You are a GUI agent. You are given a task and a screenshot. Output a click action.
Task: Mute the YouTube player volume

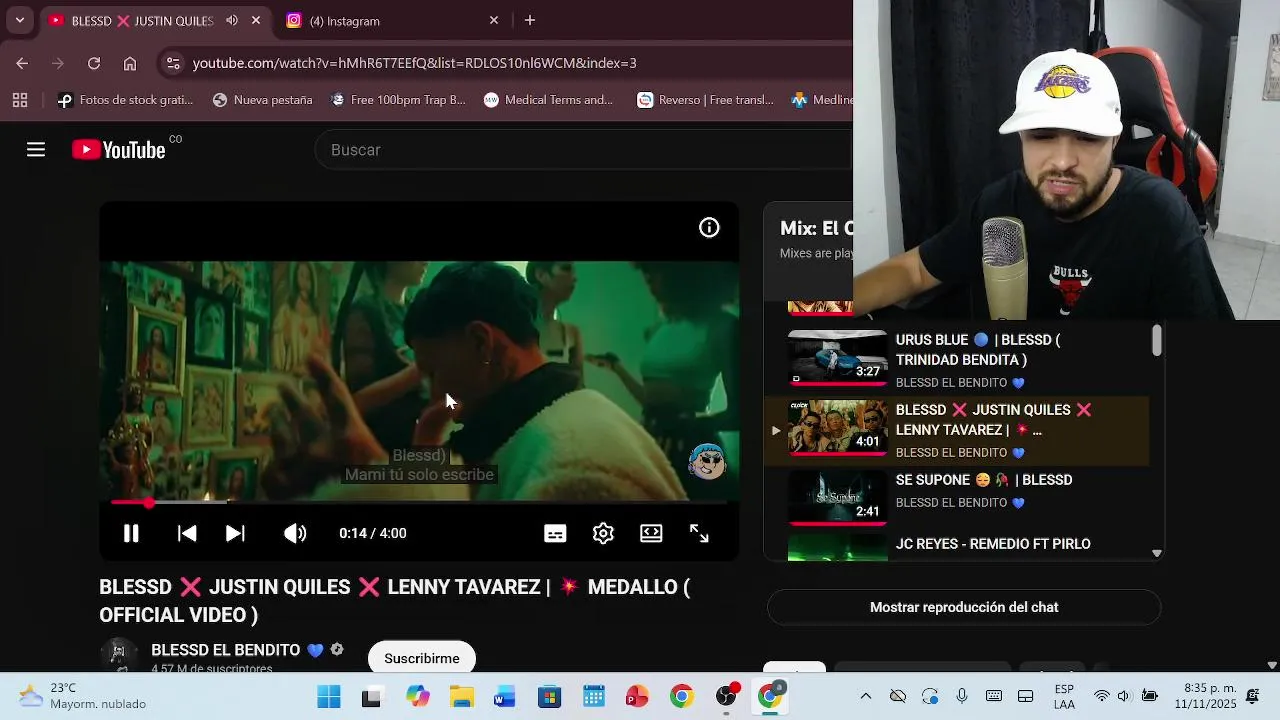(295, 533)
